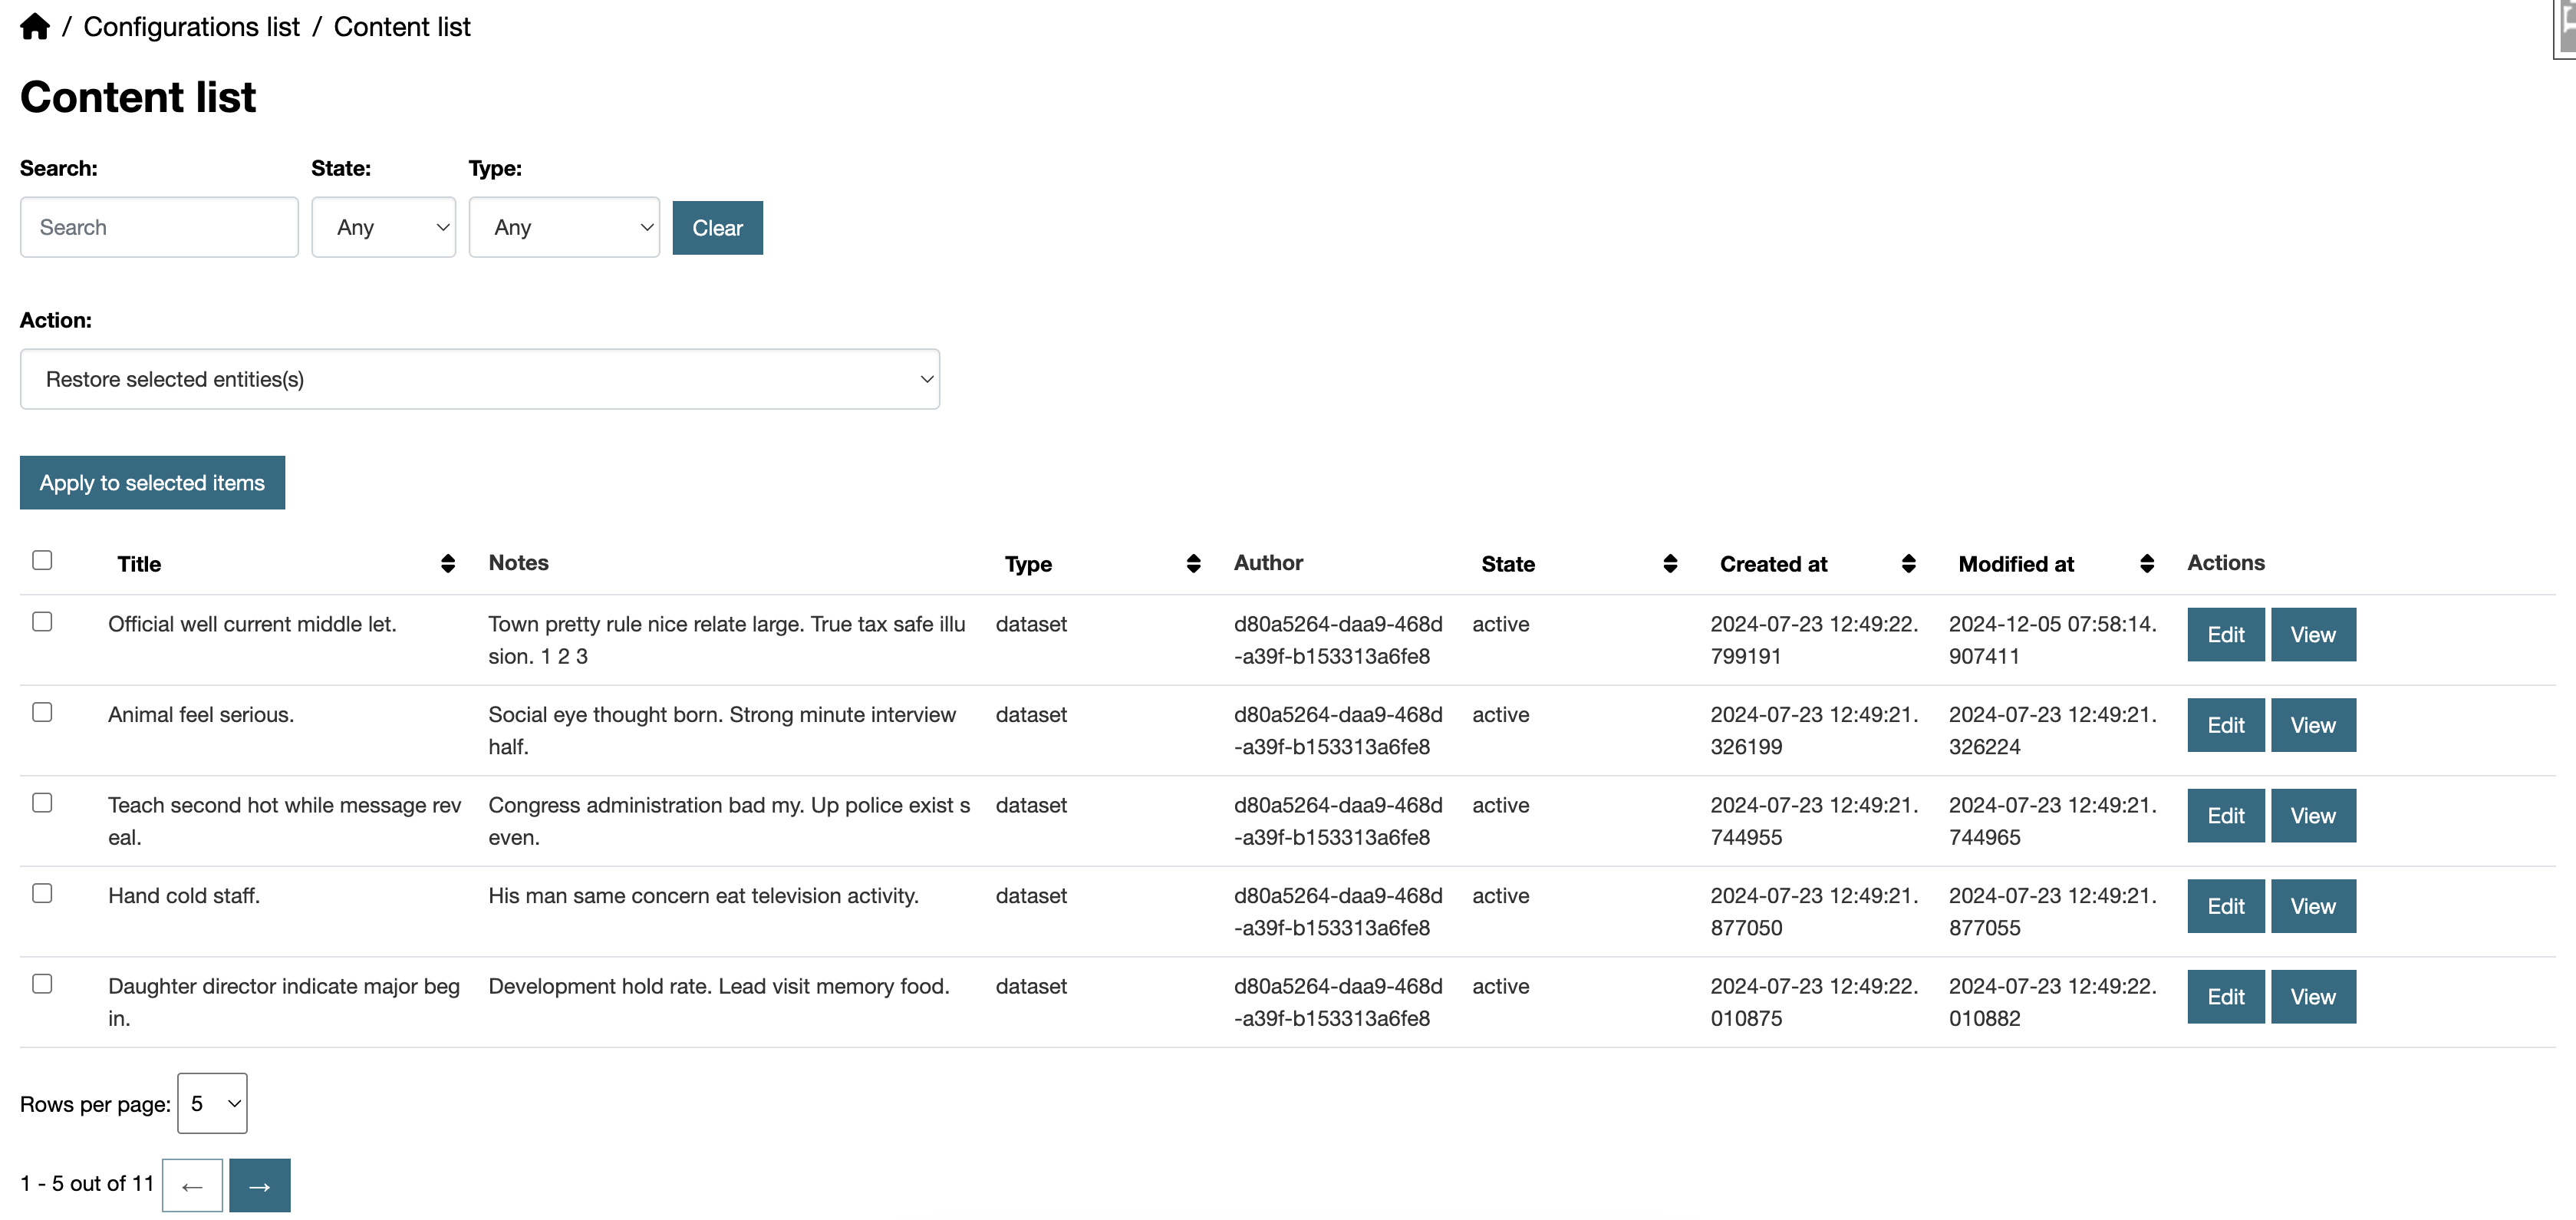Click the home icon in breadcrumb
The height and width of the screenshot is (1220, 2576).
[x=34, y=27]
